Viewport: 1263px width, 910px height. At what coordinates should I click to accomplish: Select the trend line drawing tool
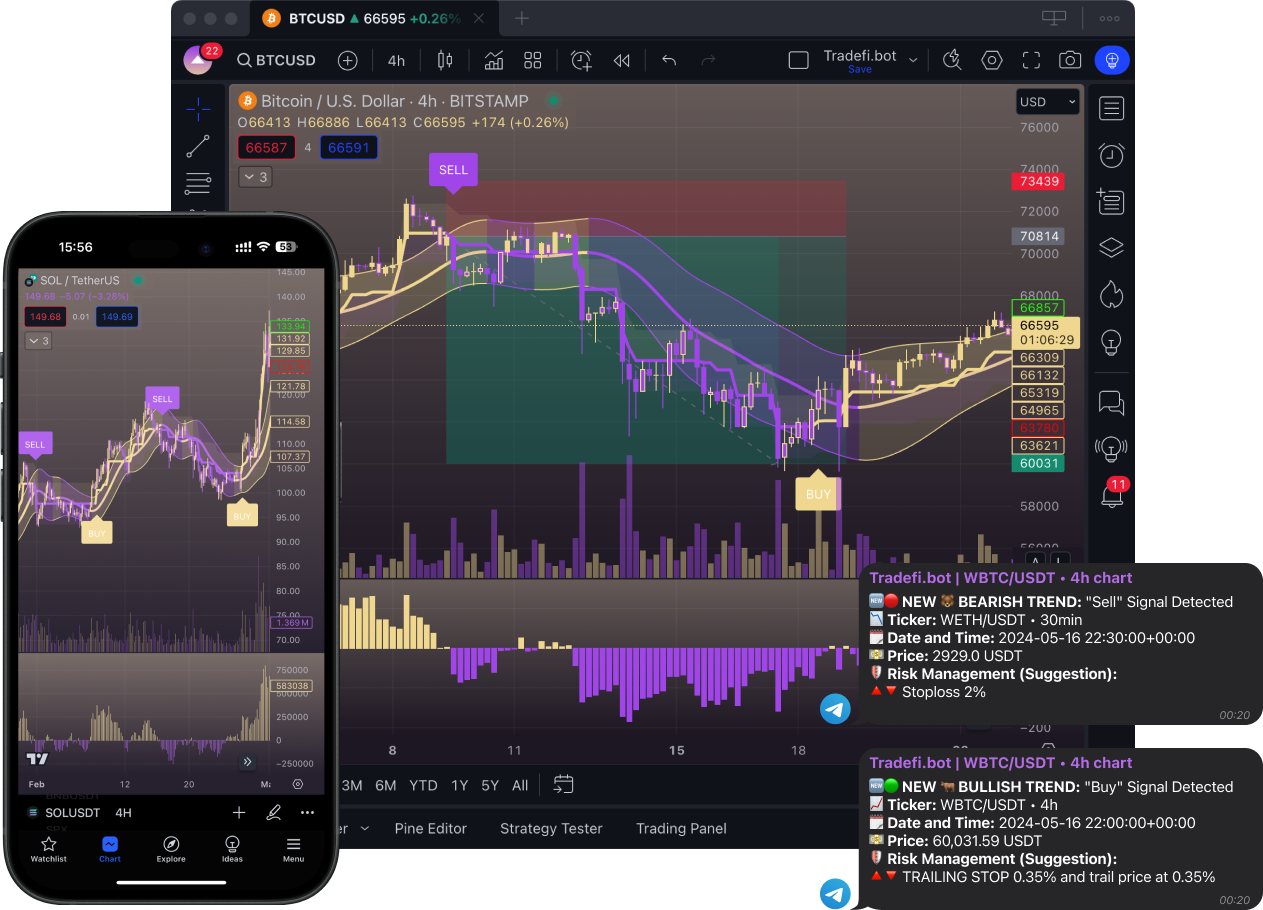(198, 146)
